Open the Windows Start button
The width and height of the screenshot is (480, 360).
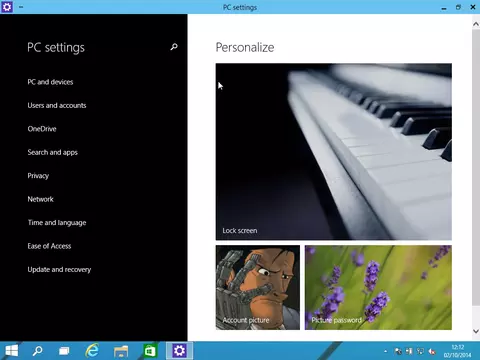coord(12,351)
